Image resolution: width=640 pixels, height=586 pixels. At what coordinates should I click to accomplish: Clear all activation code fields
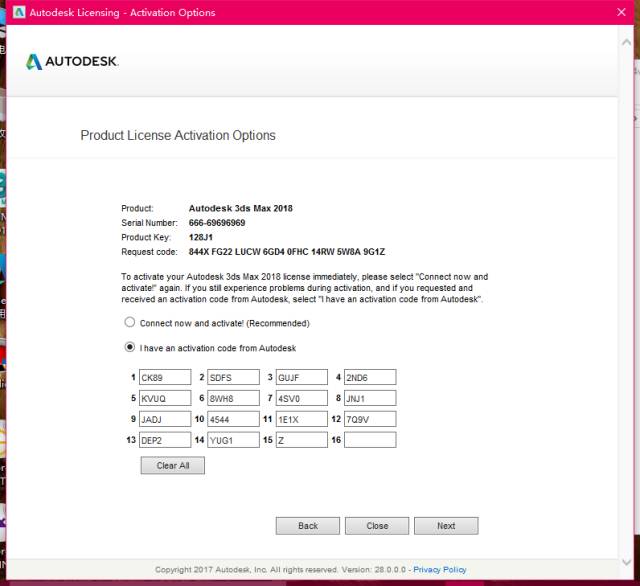coord(173,466)
